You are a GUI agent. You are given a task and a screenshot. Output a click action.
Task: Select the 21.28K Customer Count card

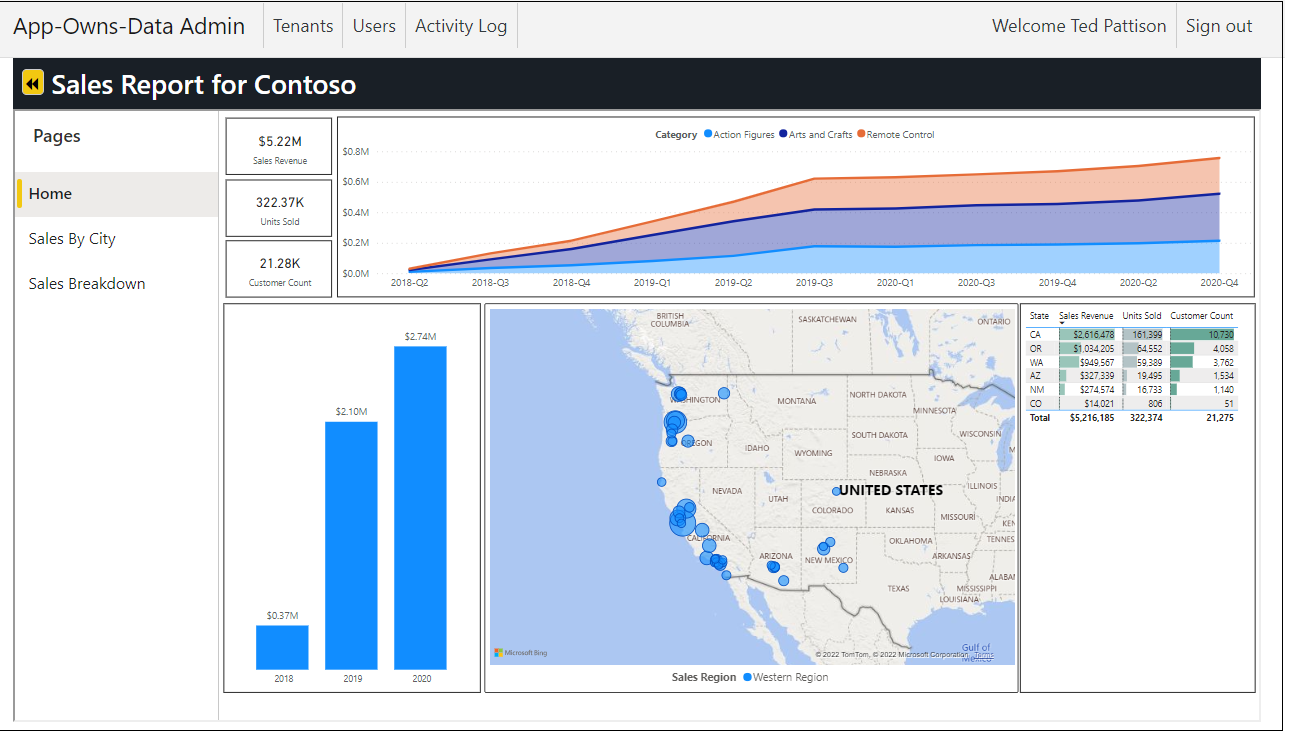coord(279,269)
